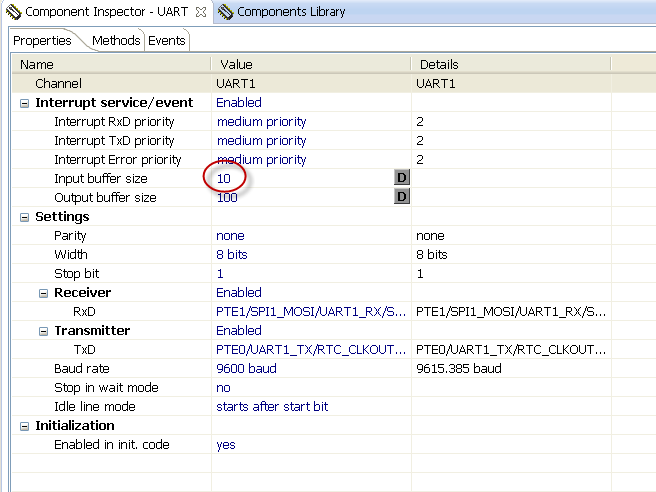The height and width of the screenshot is (492, 656).
Task: Collapse the Transmitter subgroup
Action: pos(43,331)
